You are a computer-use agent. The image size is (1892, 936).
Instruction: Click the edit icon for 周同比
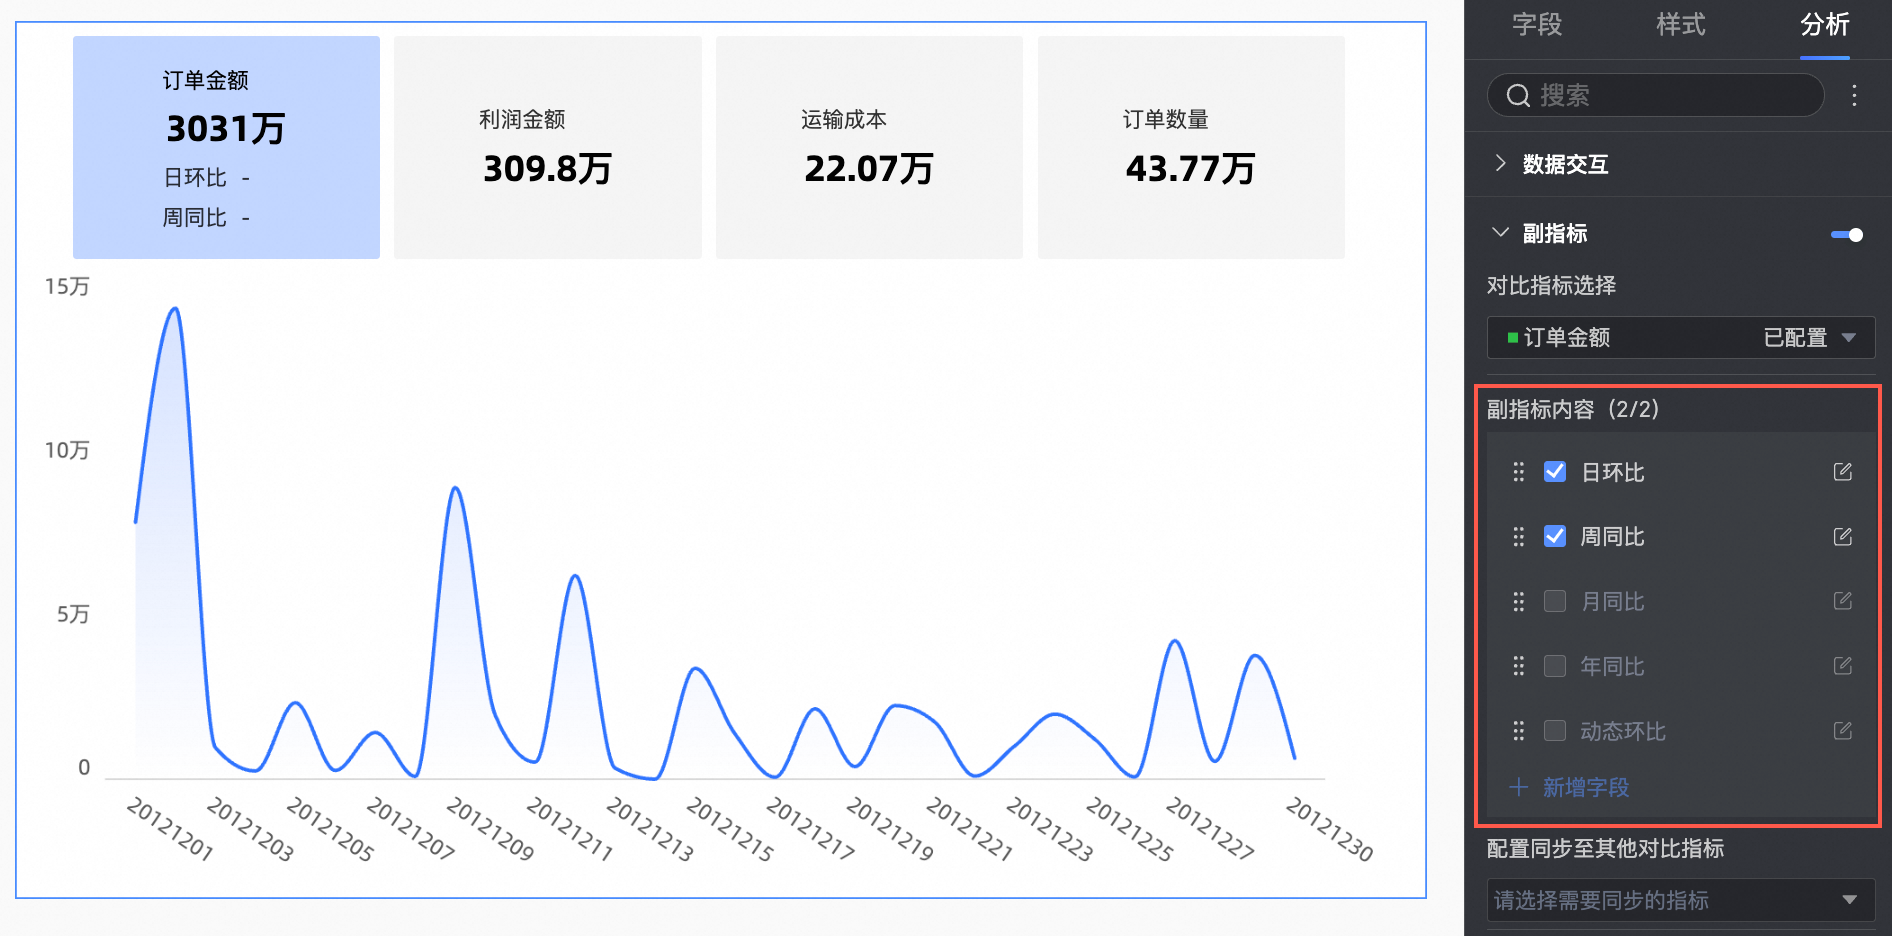coord(1842,537)
